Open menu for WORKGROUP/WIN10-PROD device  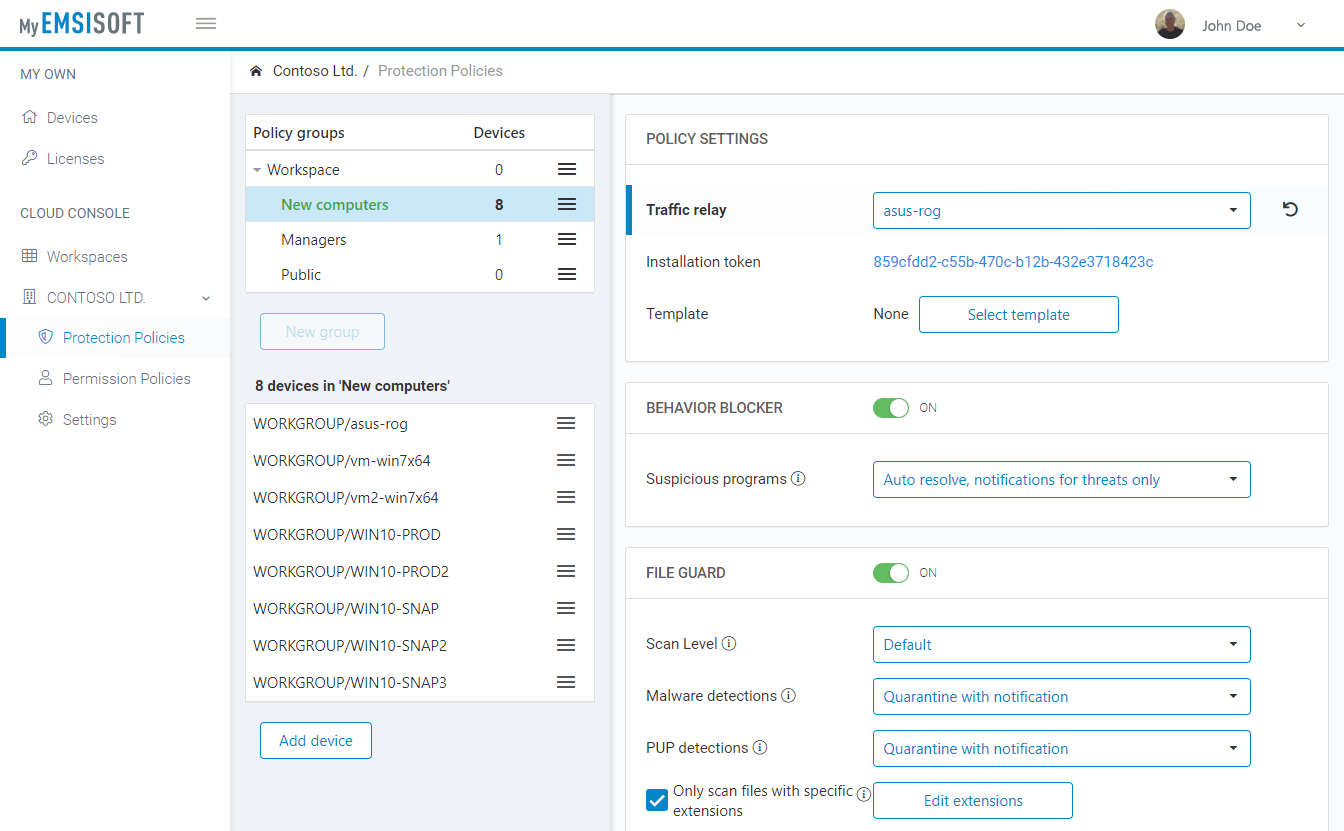click(566, 534)
